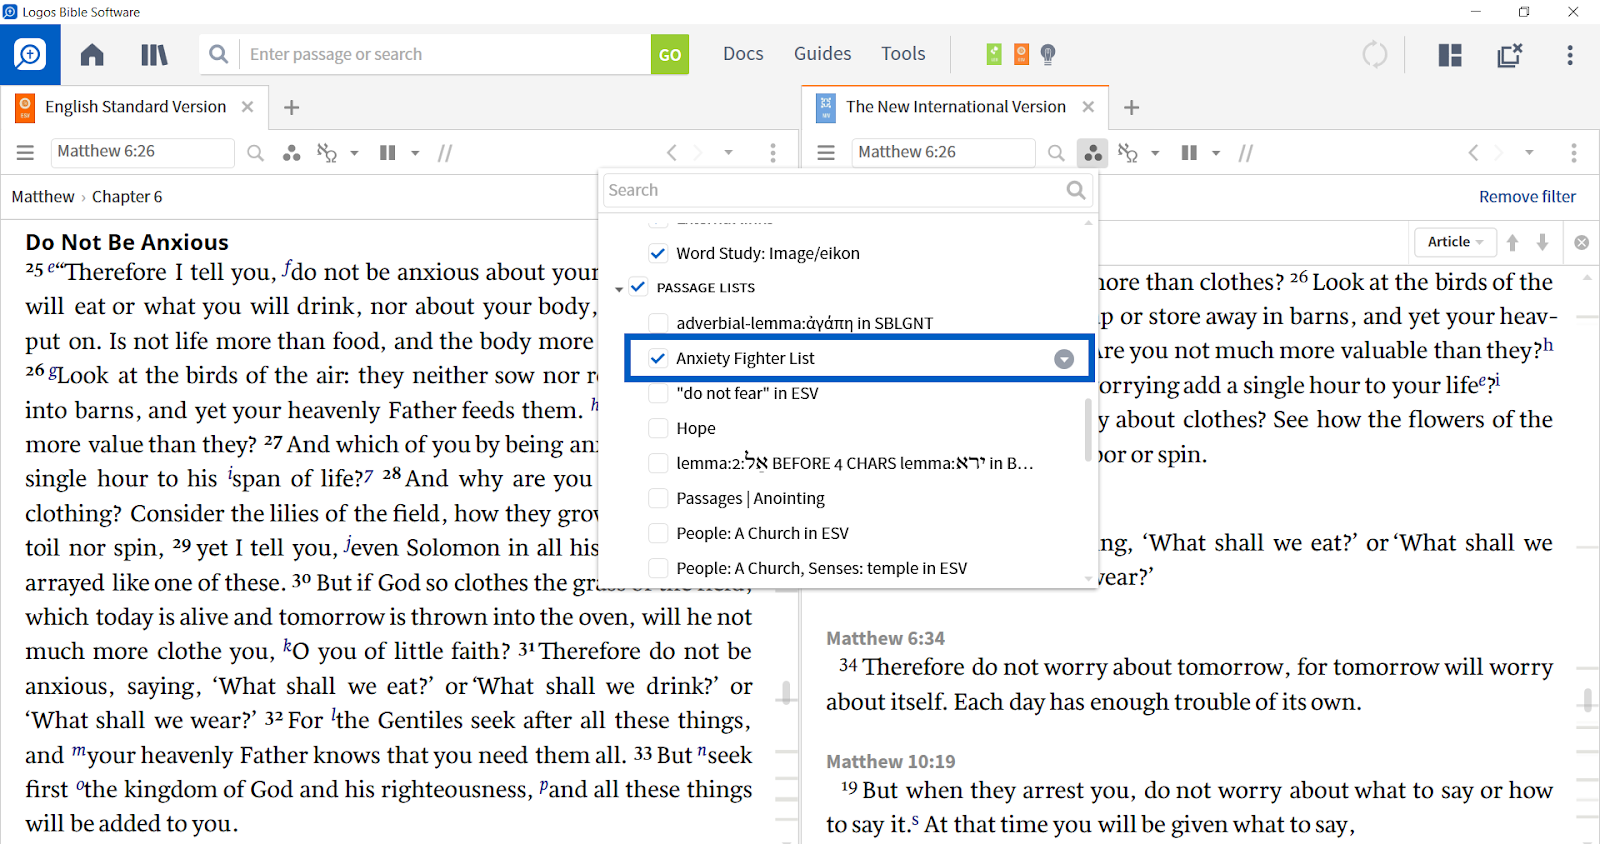Open the Logos home page icon
The image size is (1600, 844).
[x=92, y=54]
